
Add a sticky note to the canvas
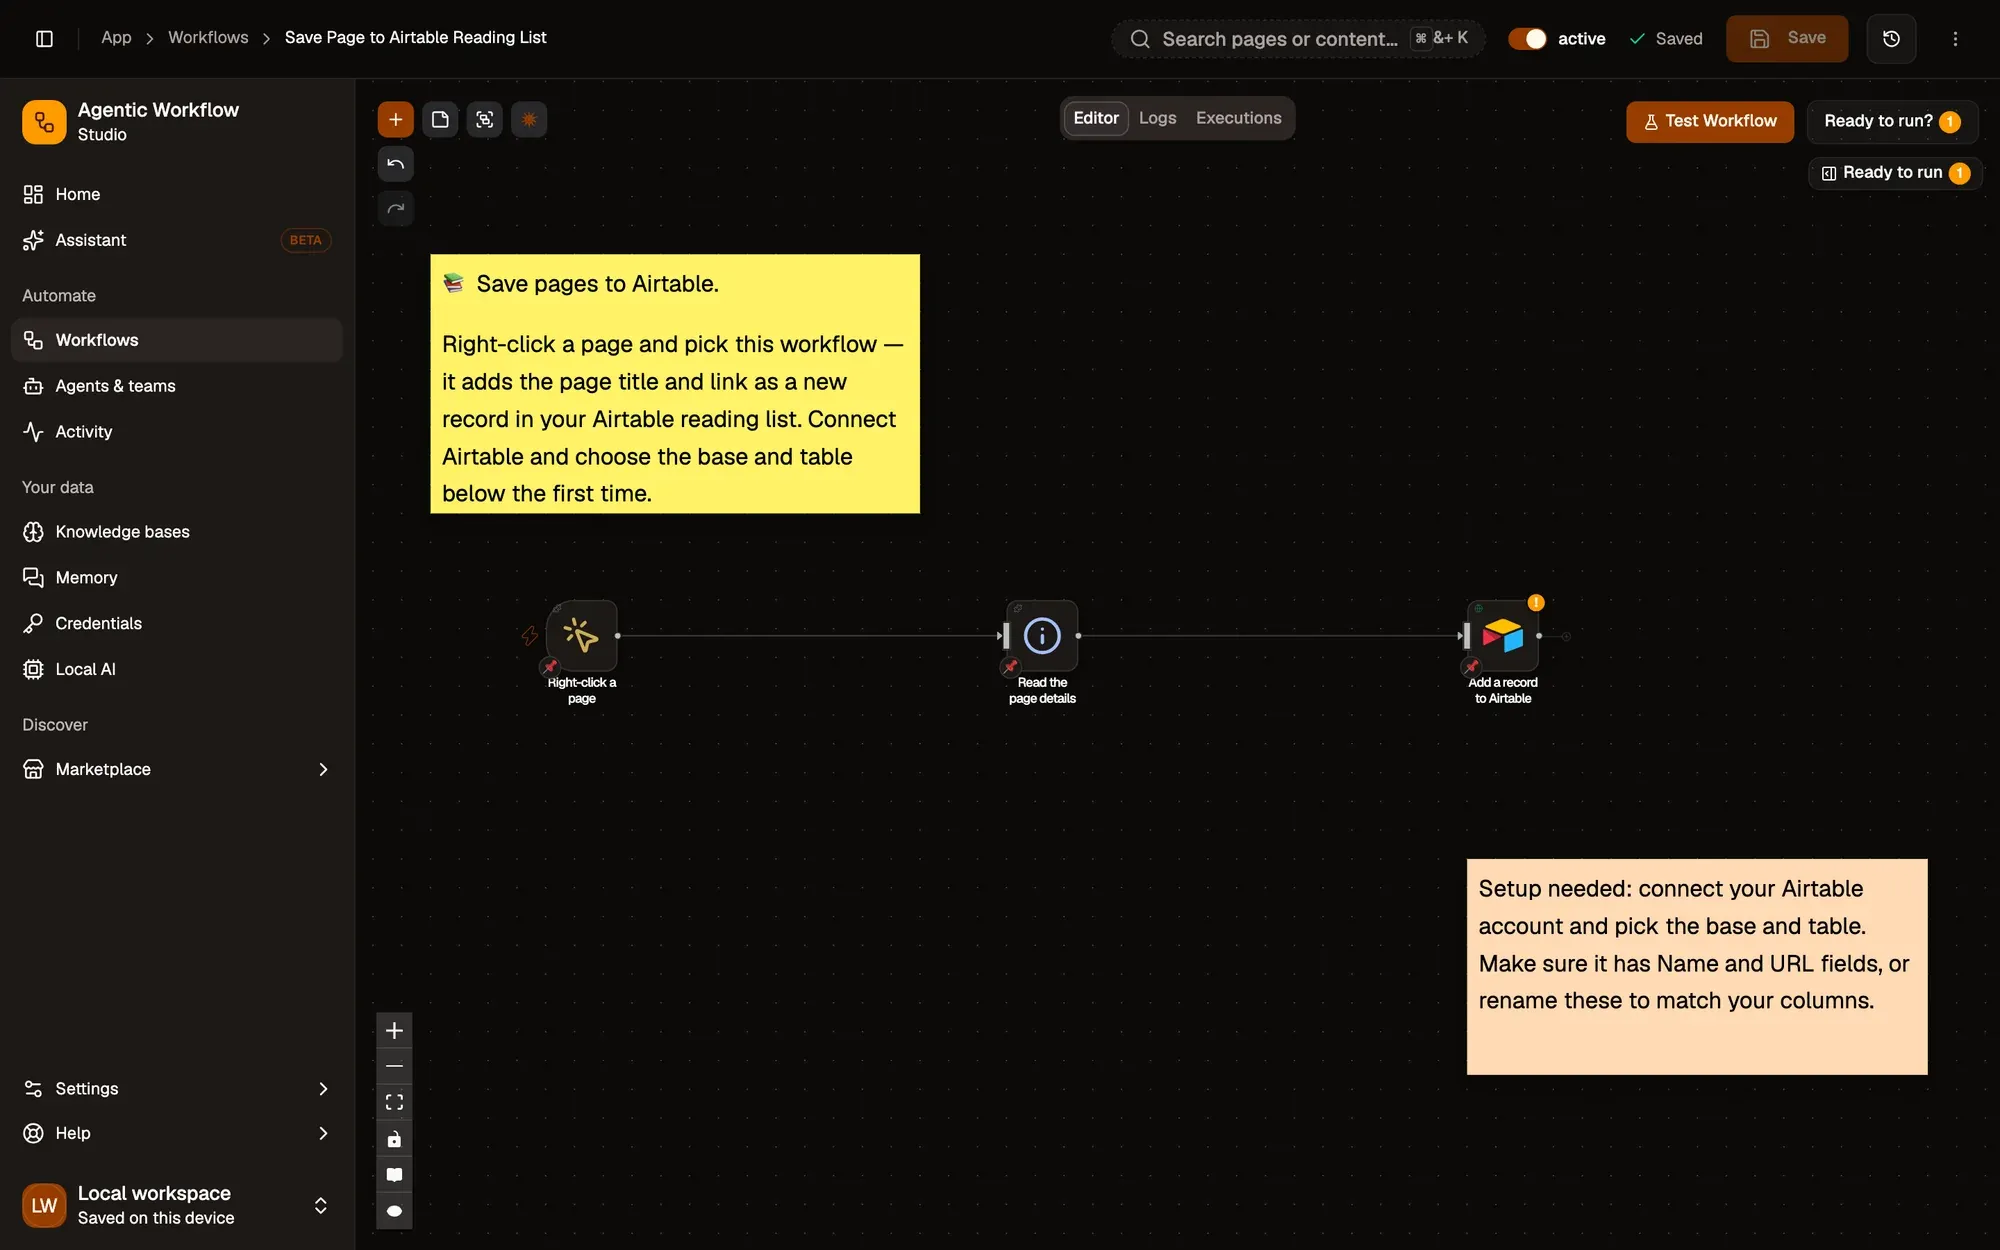[x=440, y=119]
